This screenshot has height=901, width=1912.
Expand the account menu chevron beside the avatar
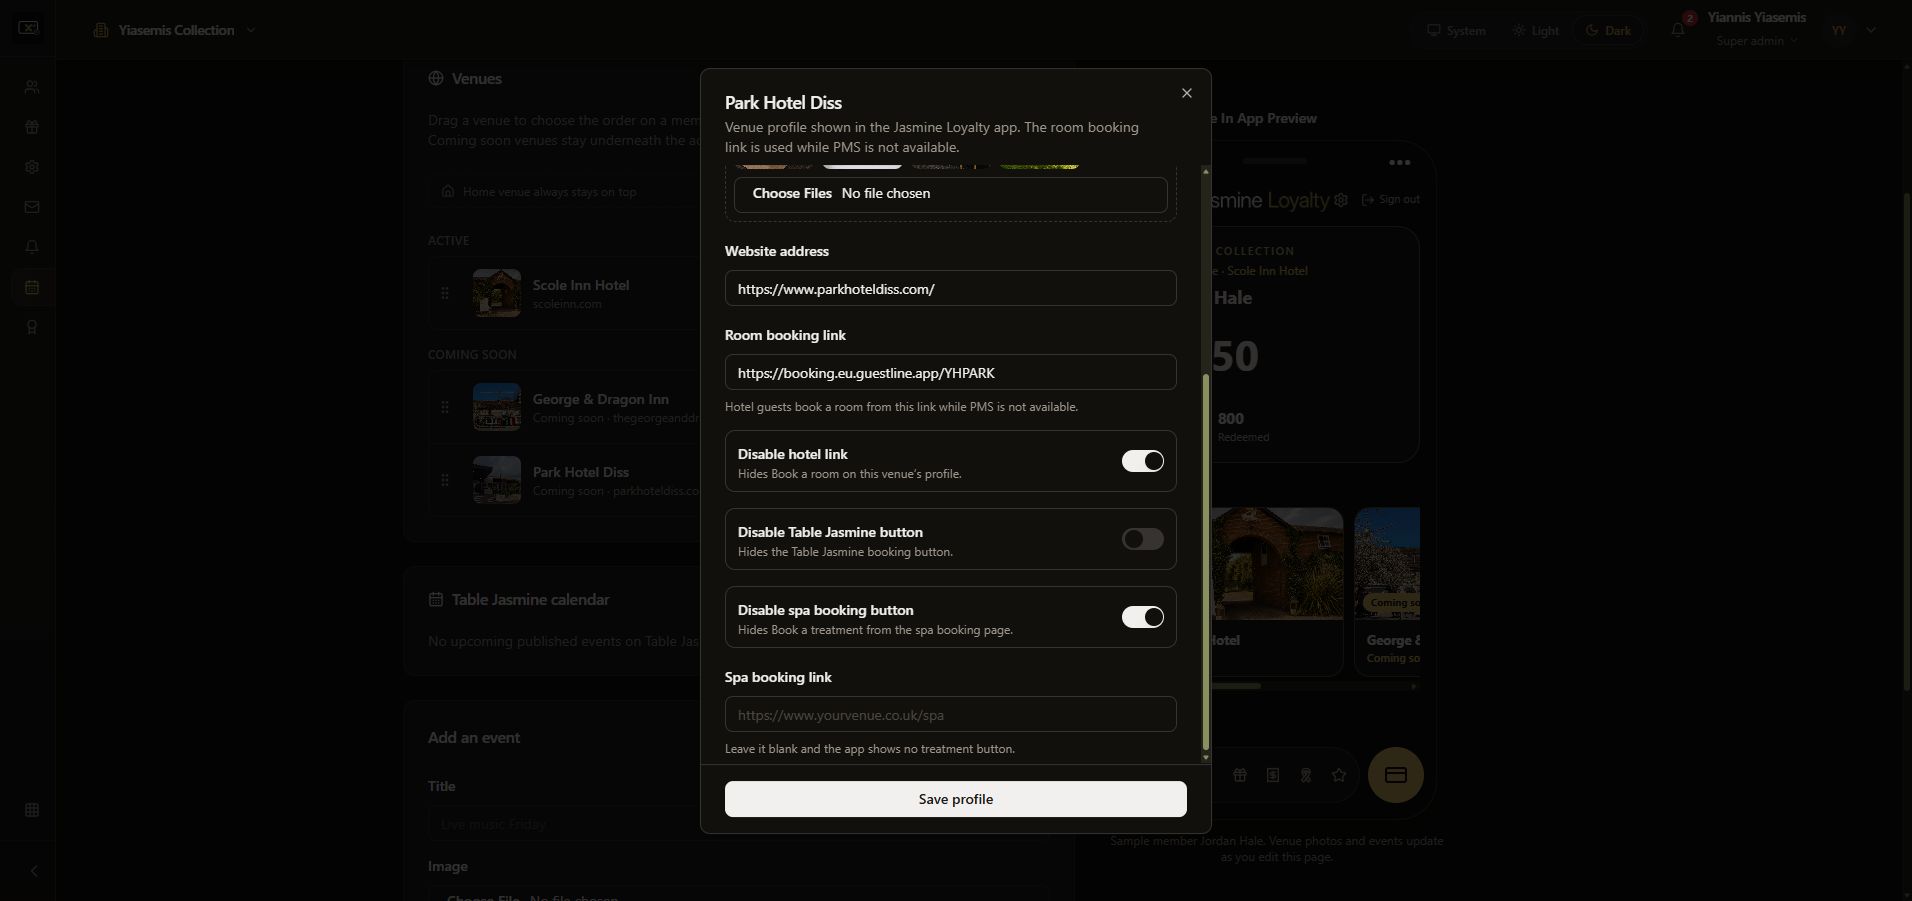tap(1871, 30)
